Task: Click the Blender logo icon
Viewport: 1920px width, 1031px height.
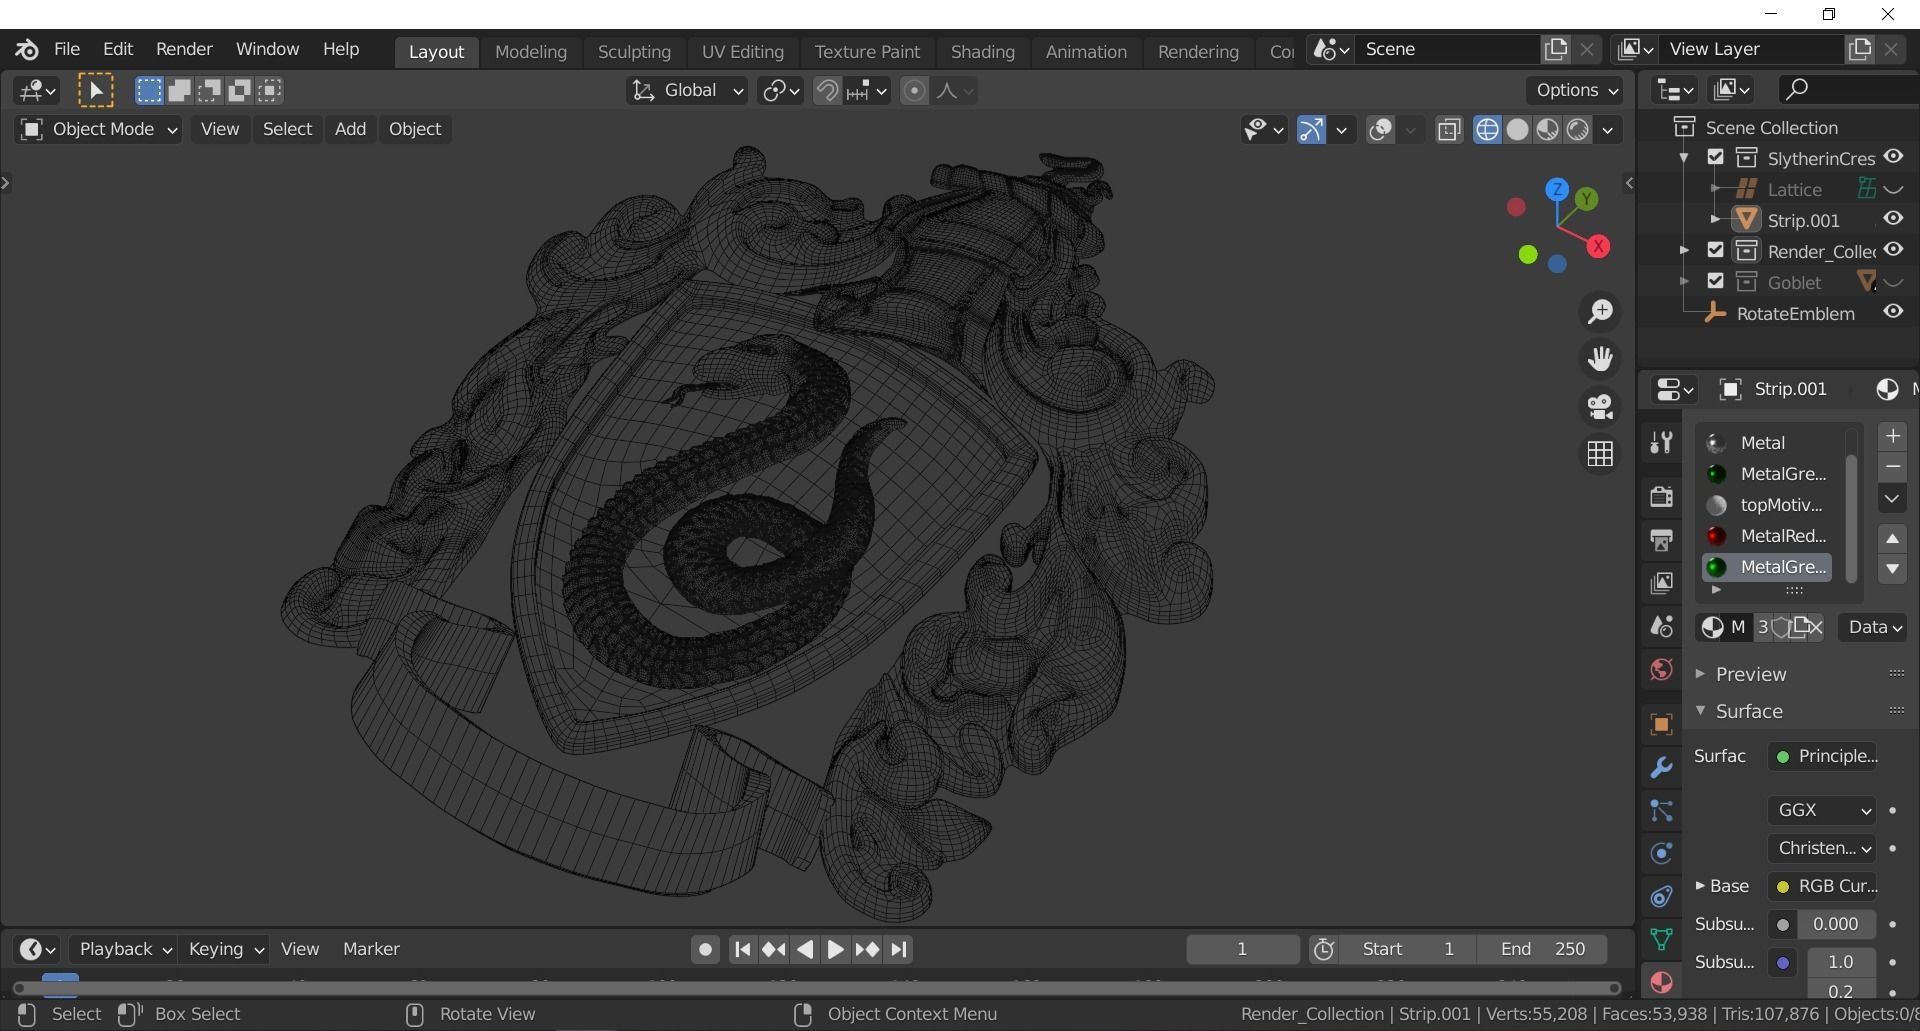Action: point(27,49)
